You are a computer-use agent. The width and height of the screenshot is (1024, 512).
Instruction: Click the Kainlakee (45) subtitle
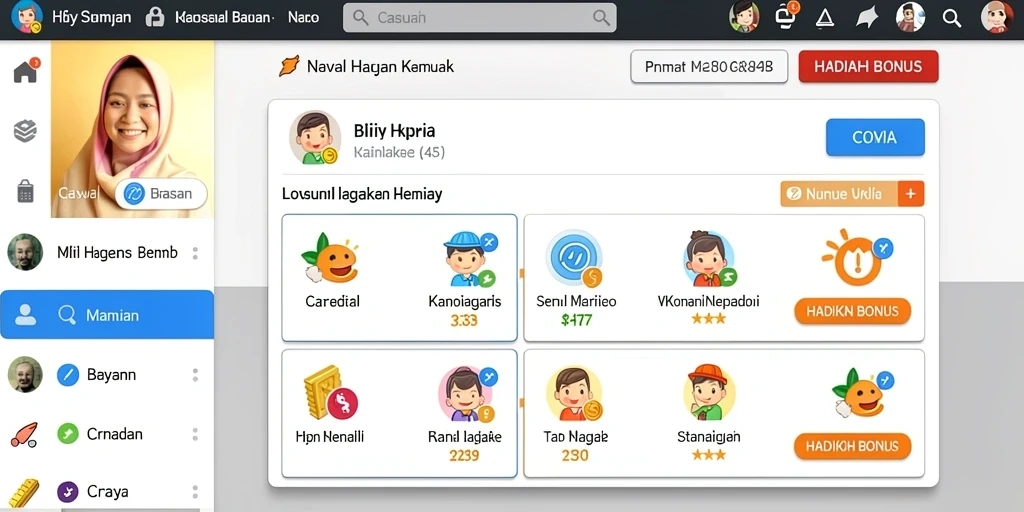(399, 153)
